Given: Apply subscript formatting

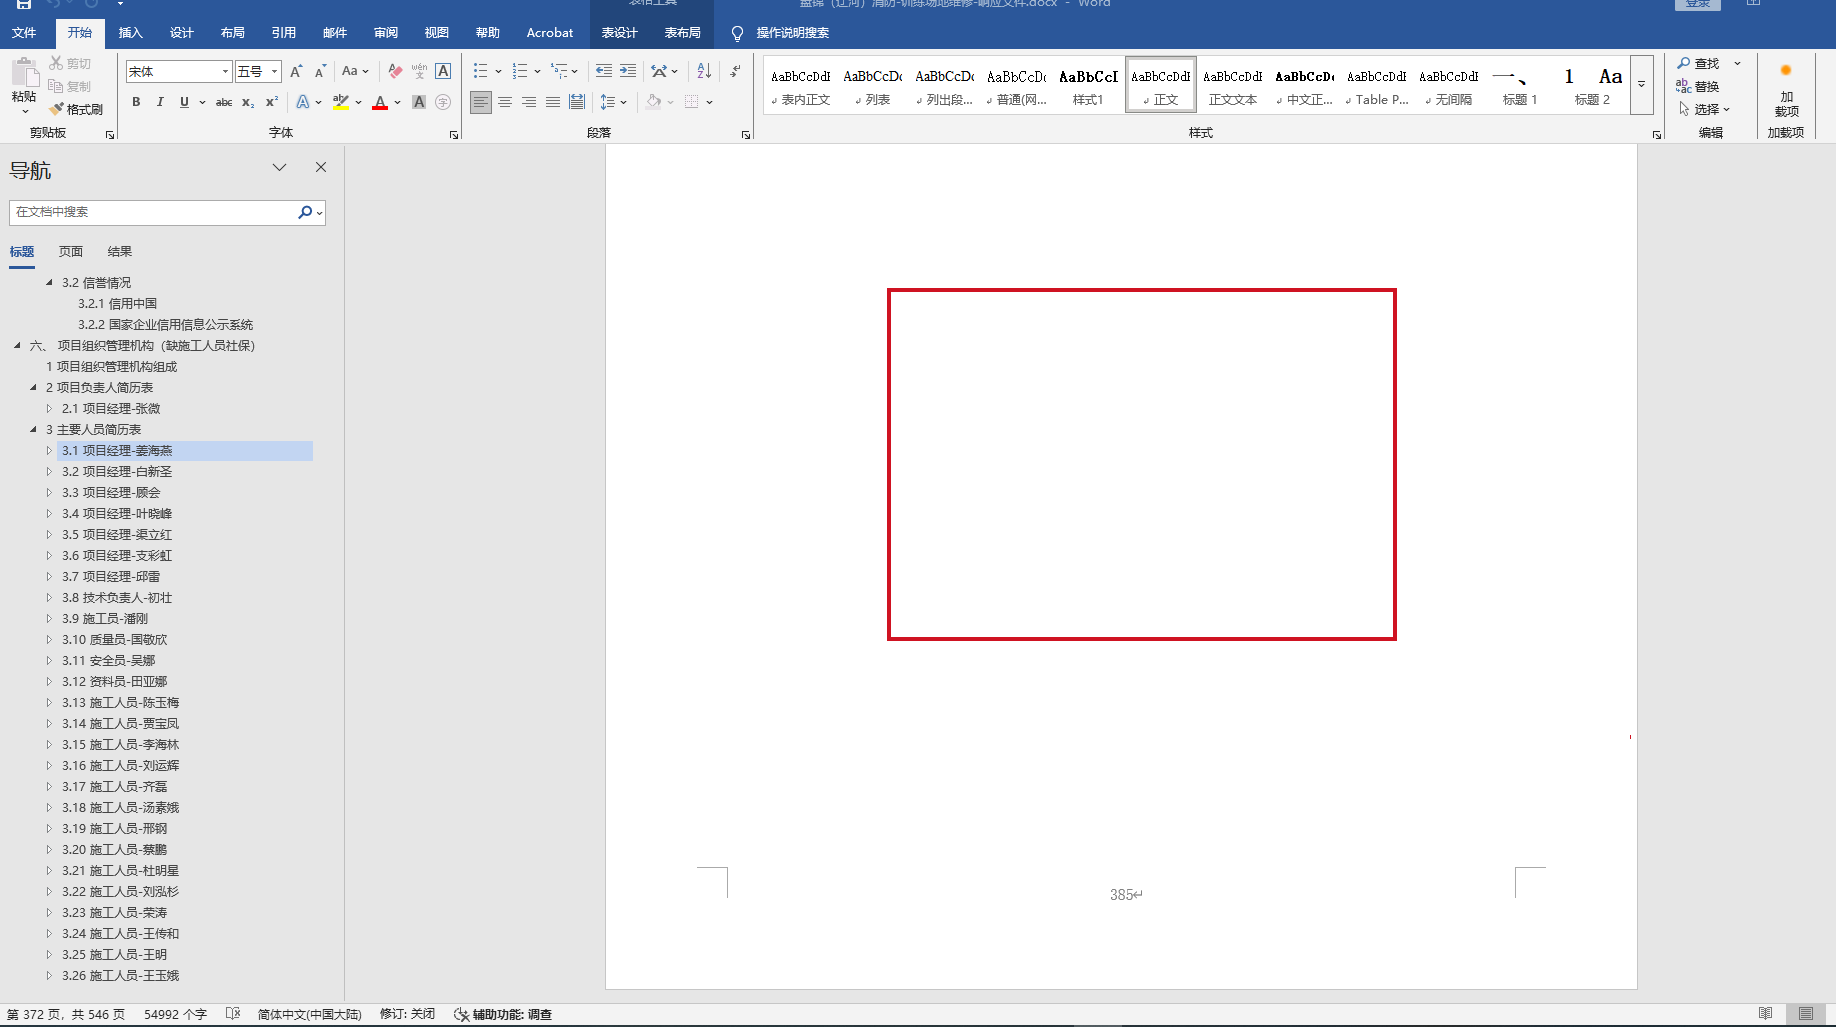Looking at the screenshot, I should pos(248,102).
